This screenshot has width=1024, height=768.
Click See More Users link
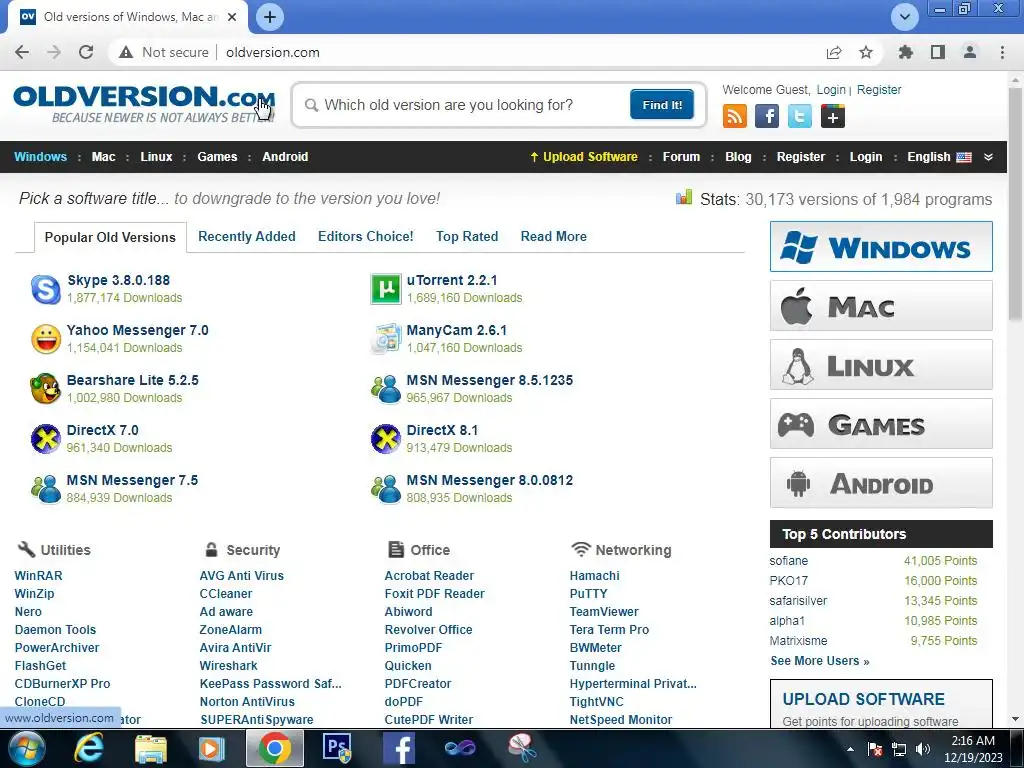pyautogui.click(x=820, y=661)
